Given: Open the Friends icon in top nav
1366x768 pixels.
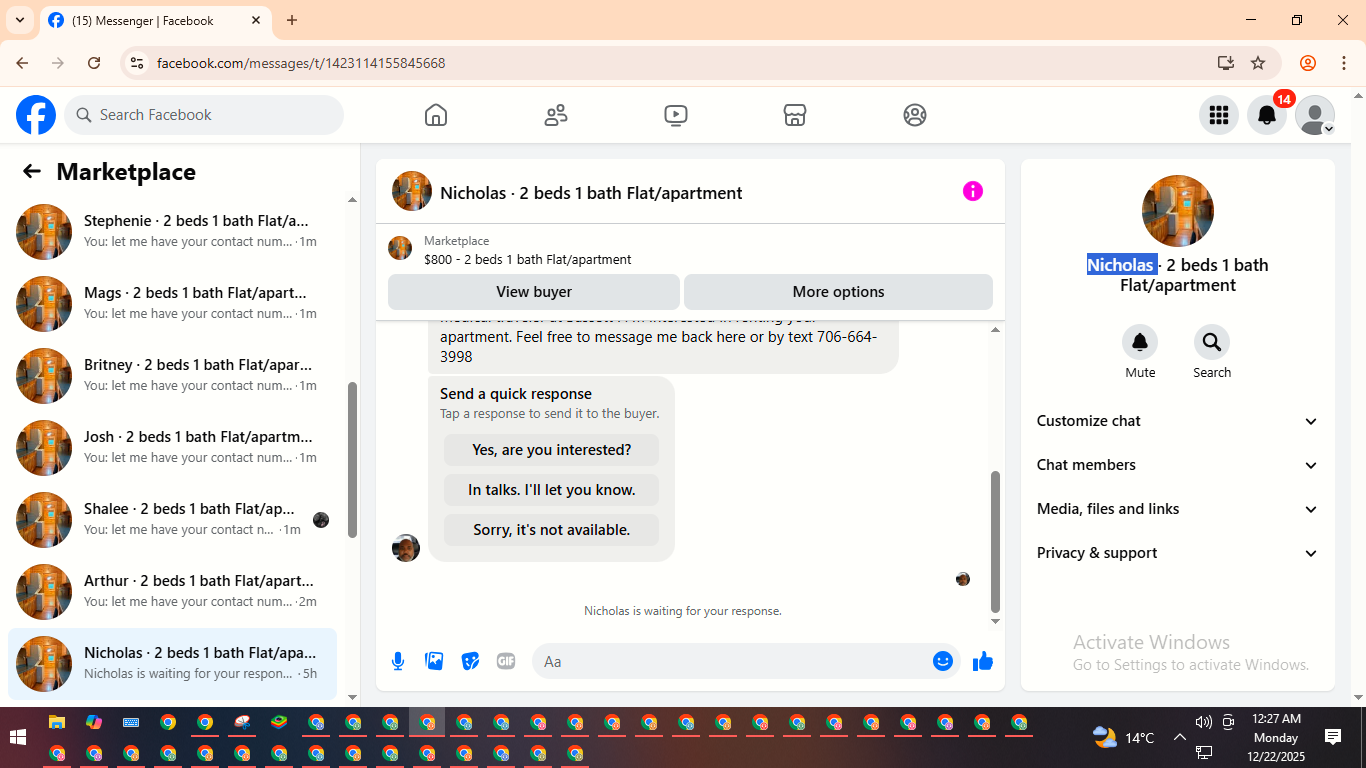Looking at the screenshot, I should [x=556, y=115].
